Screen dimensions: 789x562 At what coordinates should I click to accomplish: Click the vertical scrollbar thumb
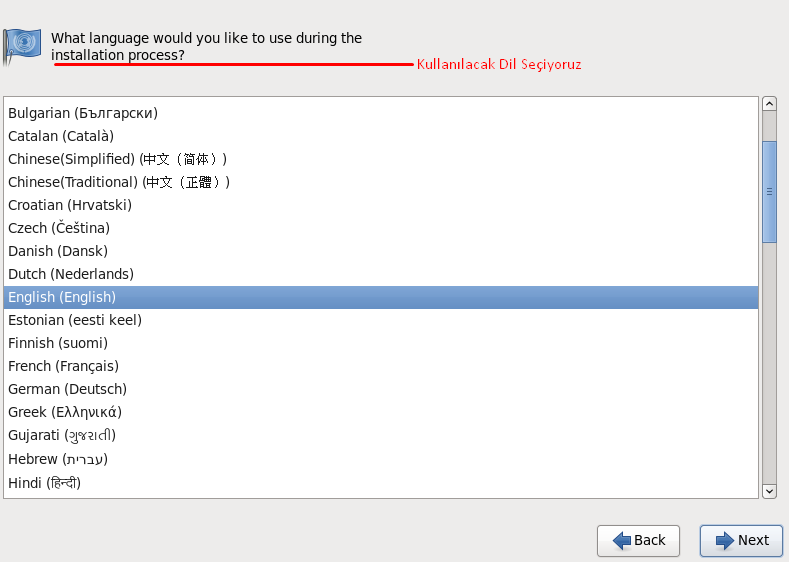pyautogui.click(x=769, y=191)
